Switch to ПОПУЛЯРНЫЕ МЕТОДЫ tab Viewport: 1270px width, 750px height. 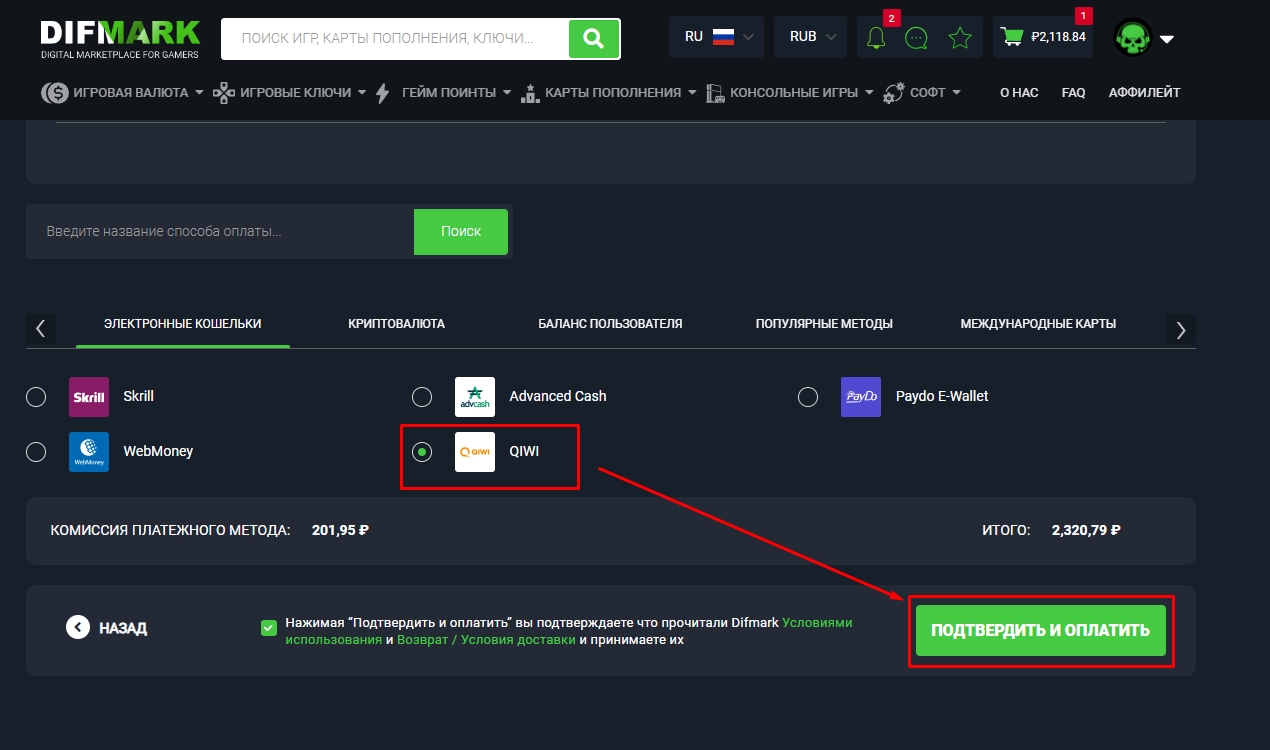(x=824, y=324)
